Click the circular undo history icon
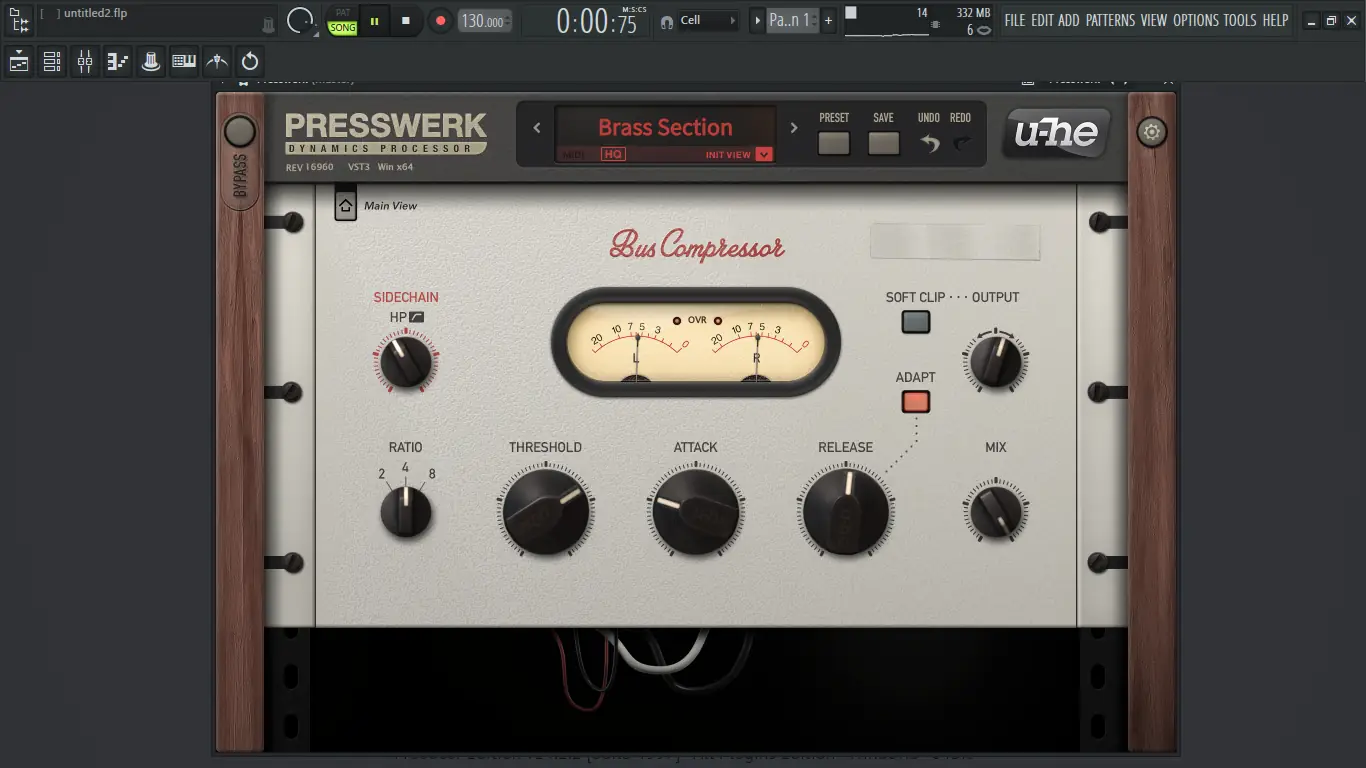Image resolution: width=1366 pixels, height=768 pixels. pyautogui.click(x=250, y=62)
